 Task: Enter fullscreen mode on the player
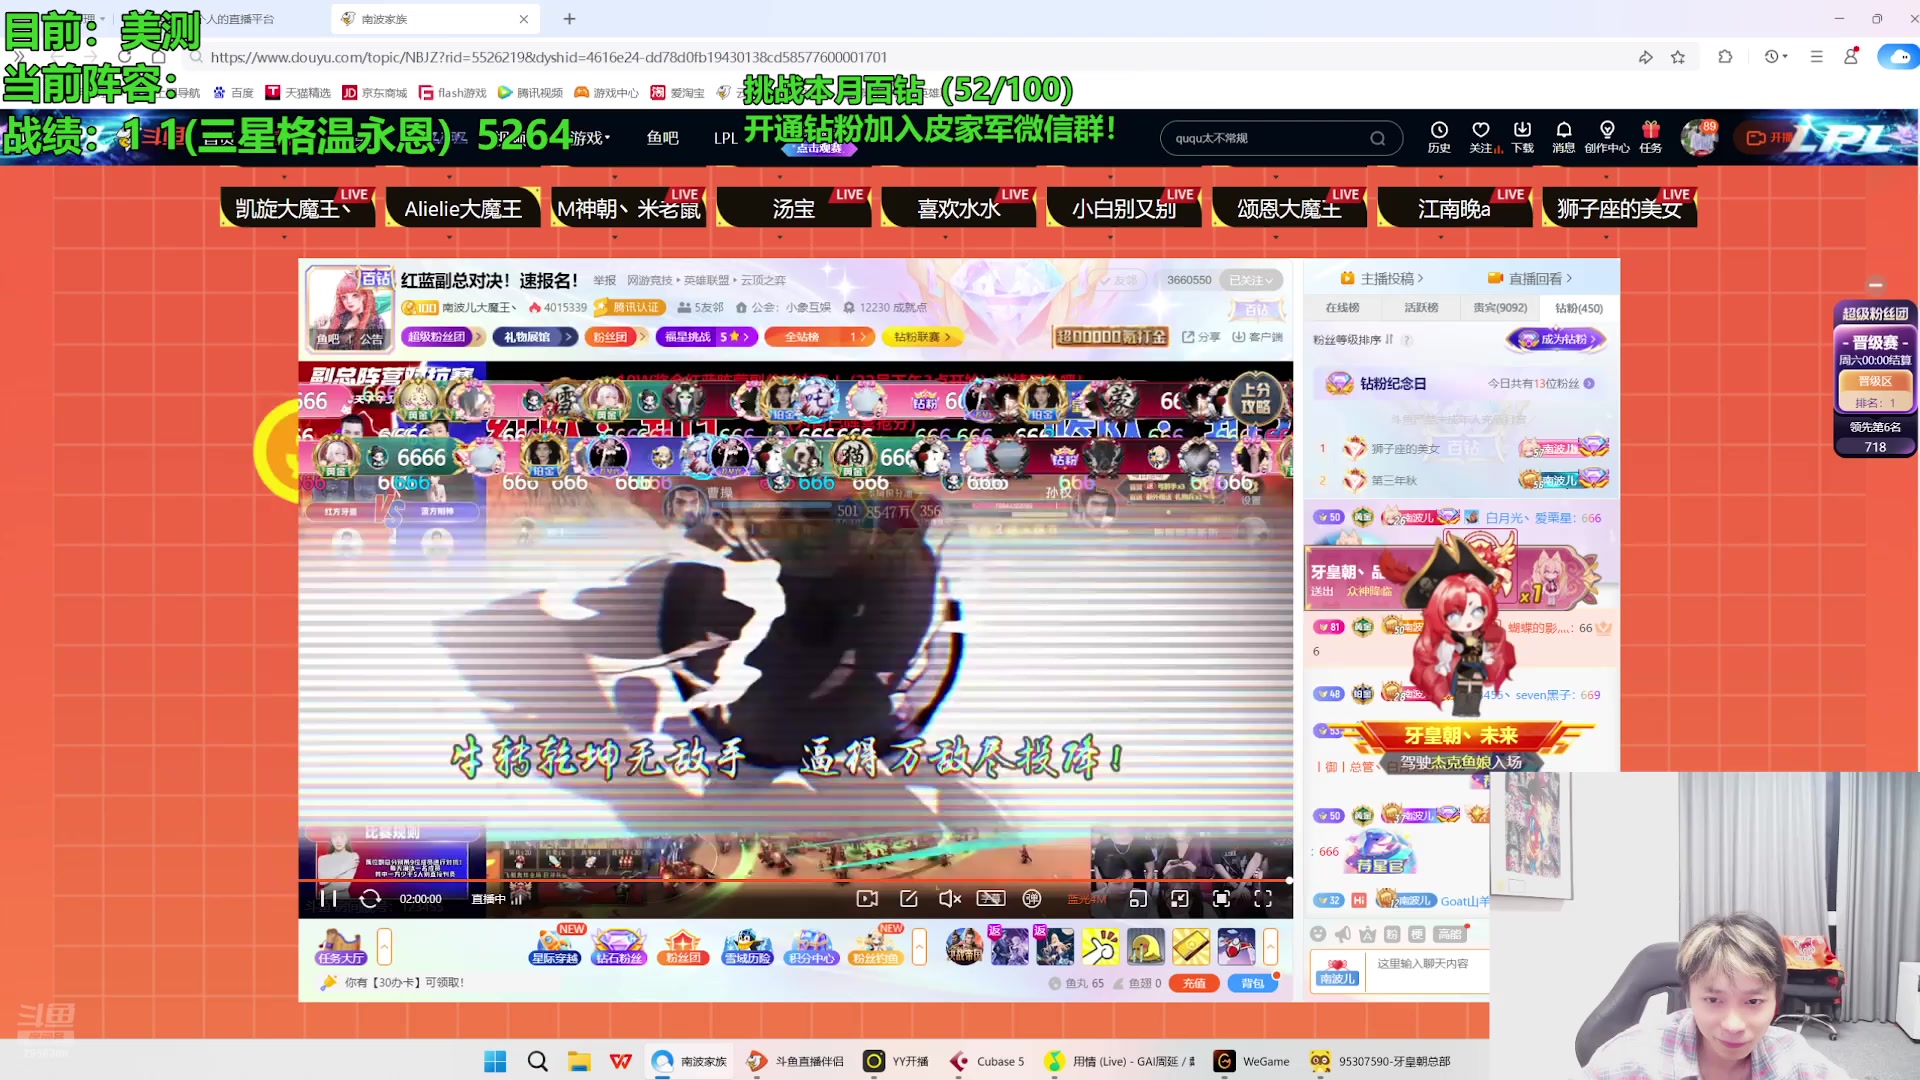pyautogui.click(x=1263, y=898)
